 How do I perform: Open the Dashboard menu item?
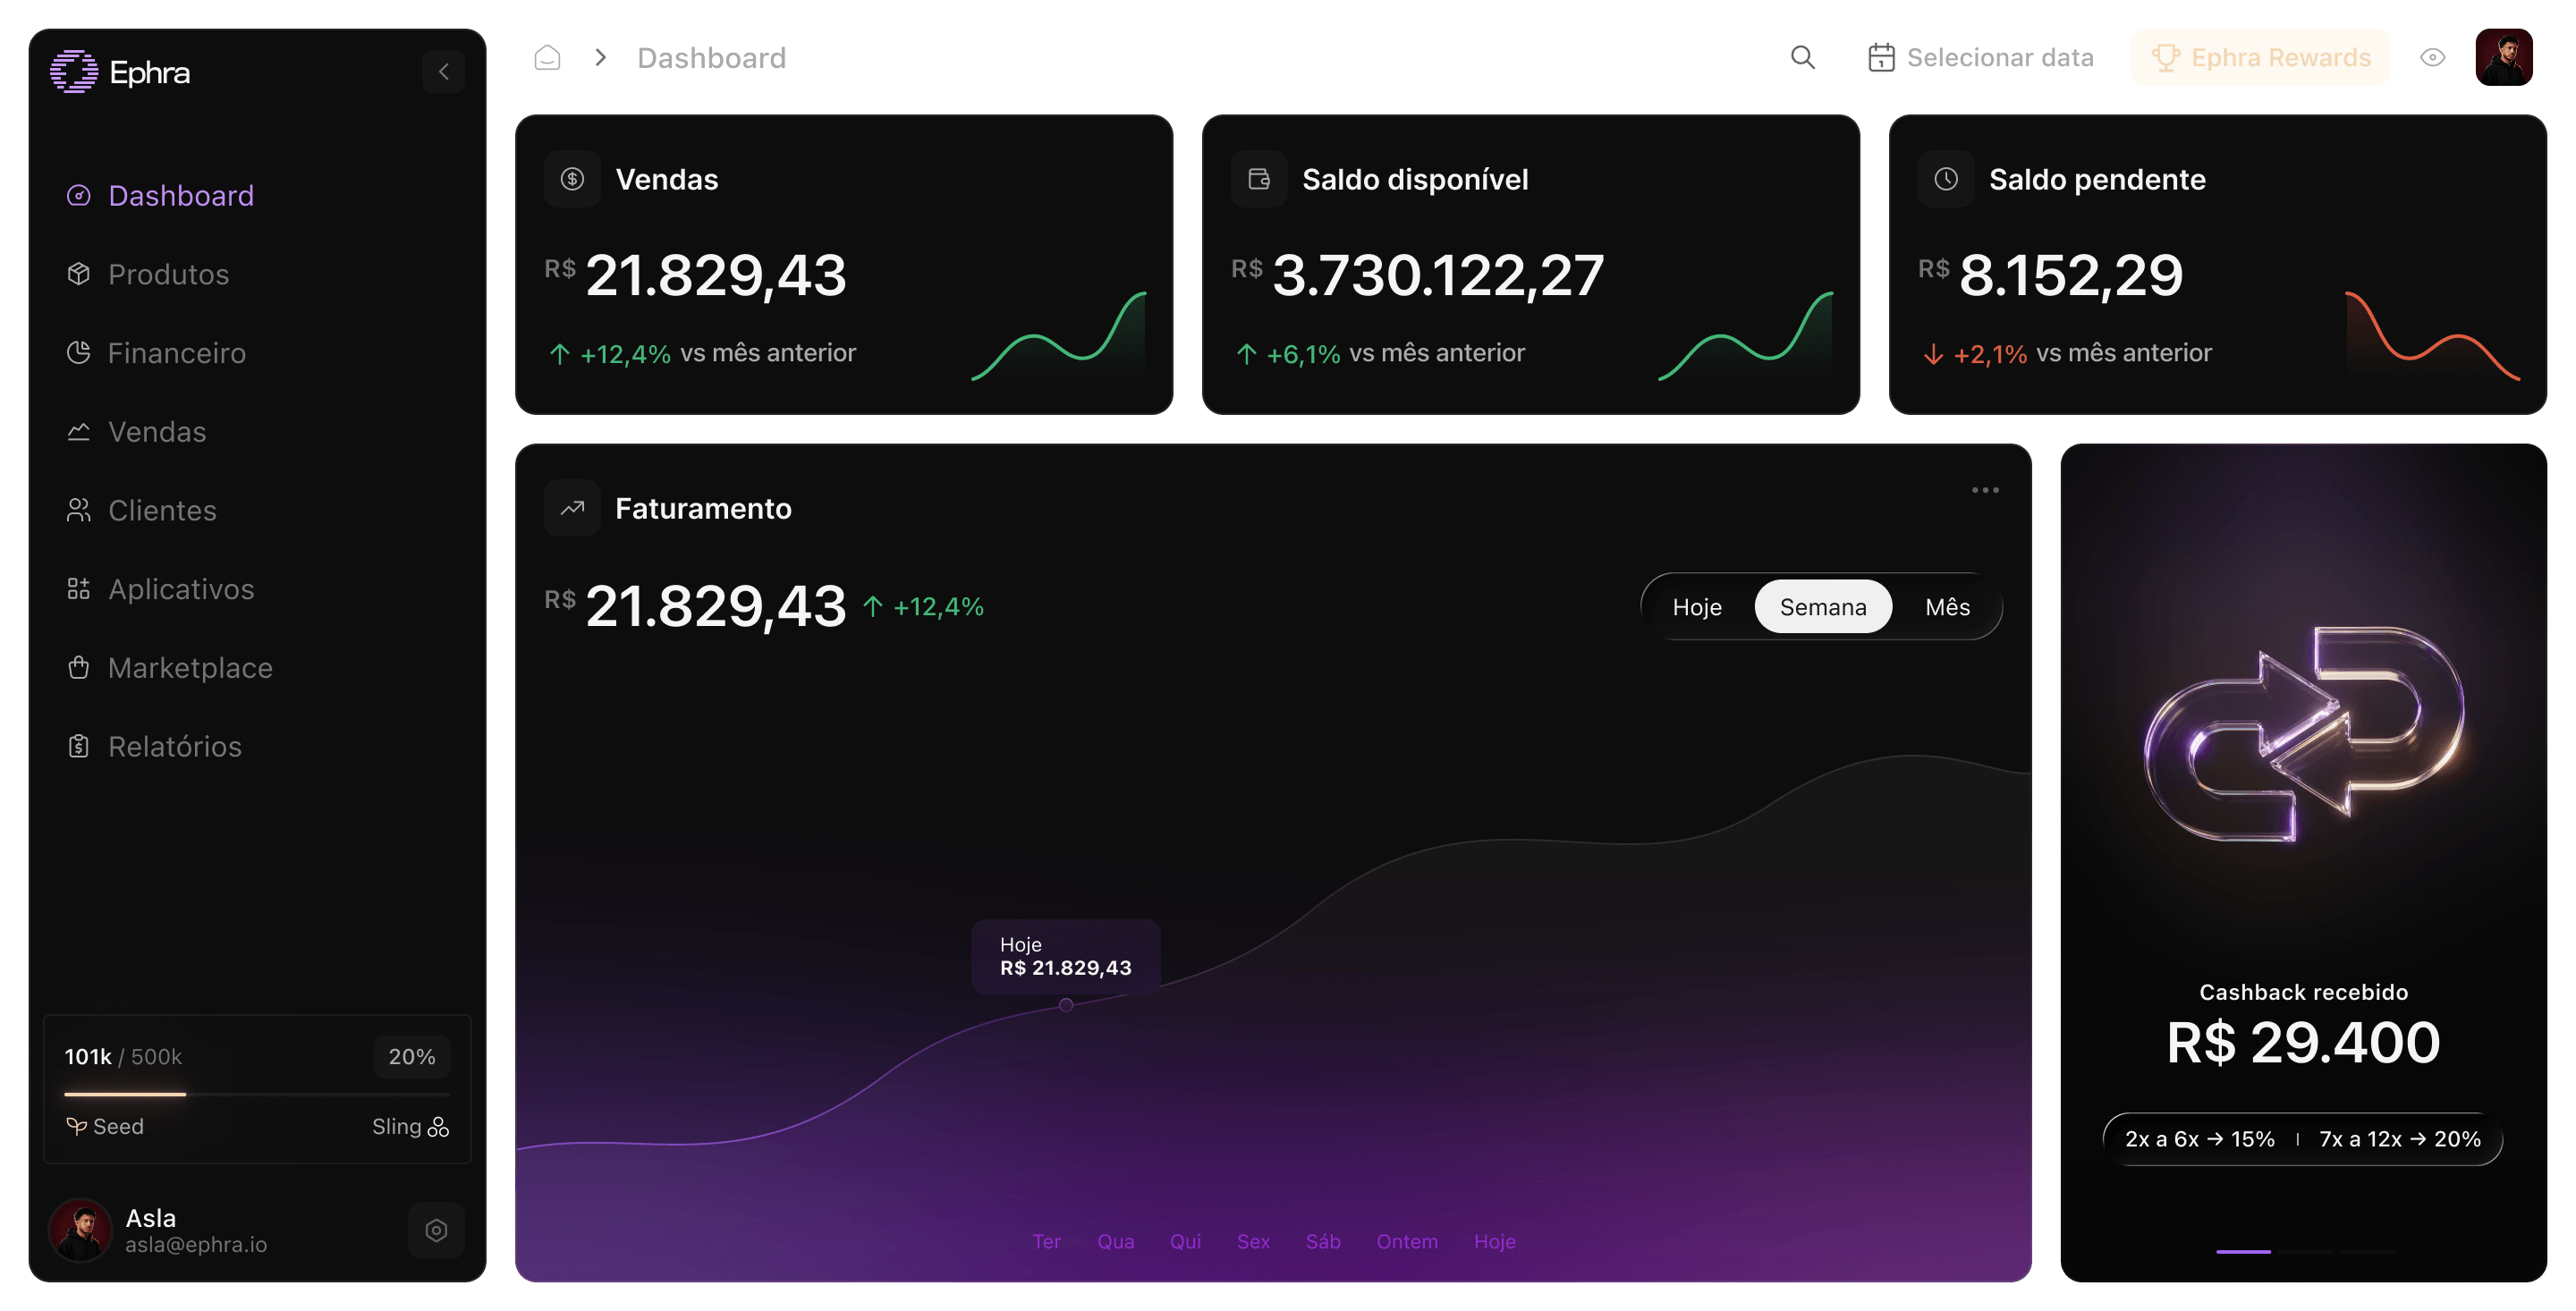tap(160, 195)
